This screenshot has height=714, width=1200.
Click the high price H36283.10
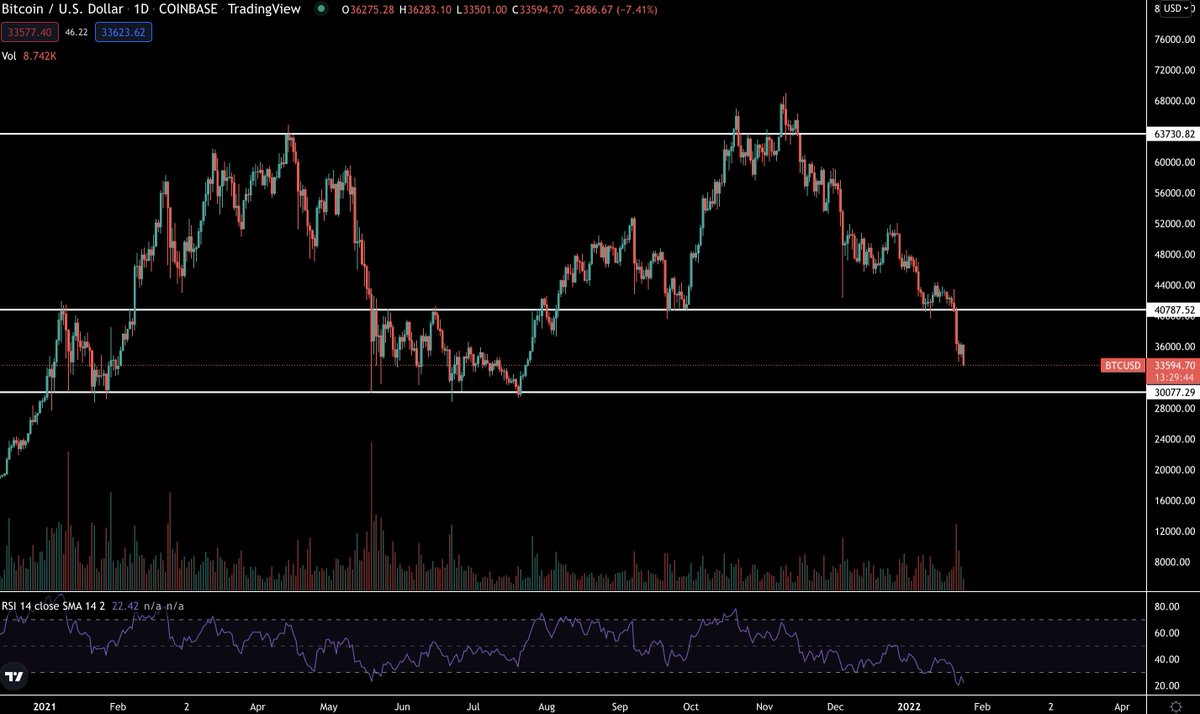425,10
